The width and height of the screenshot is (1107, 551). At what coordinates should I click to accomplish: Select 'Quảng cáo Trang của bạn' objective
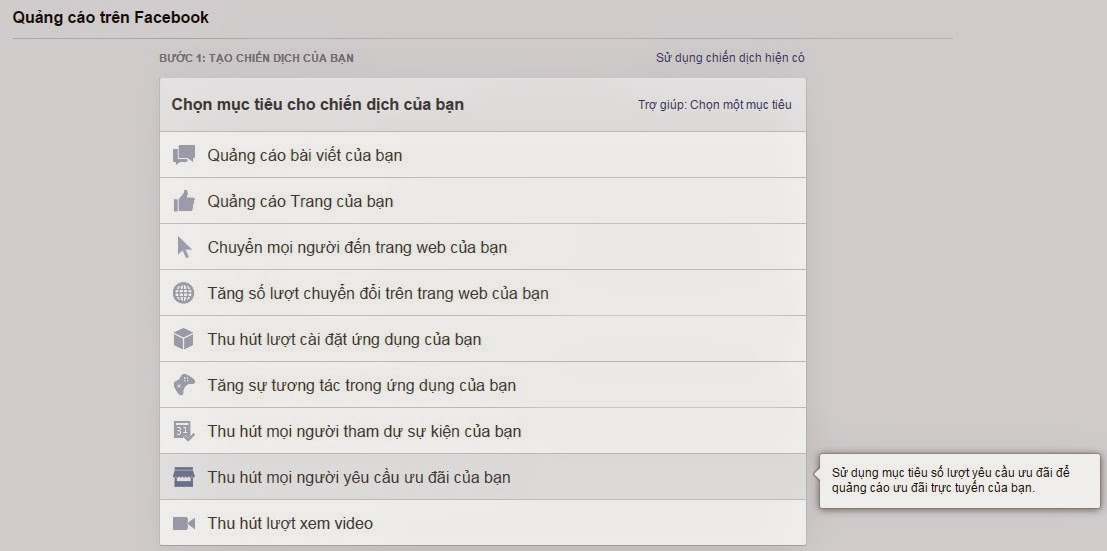[x=483, y=201]
